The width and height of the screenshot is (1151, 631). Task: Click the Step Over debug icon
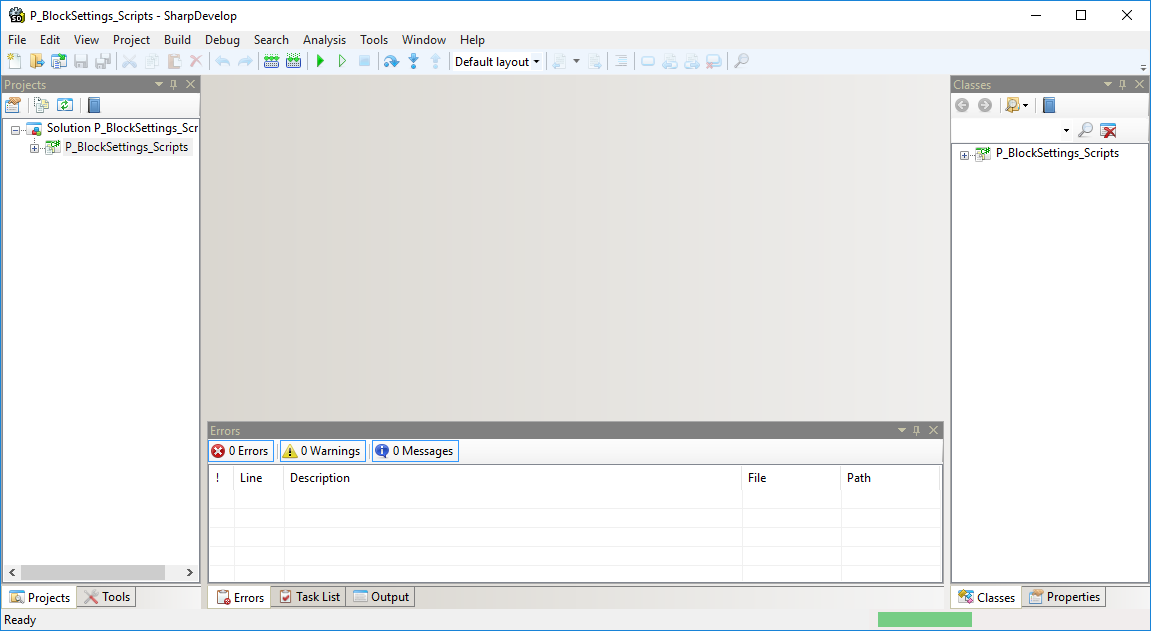(391, 62)
